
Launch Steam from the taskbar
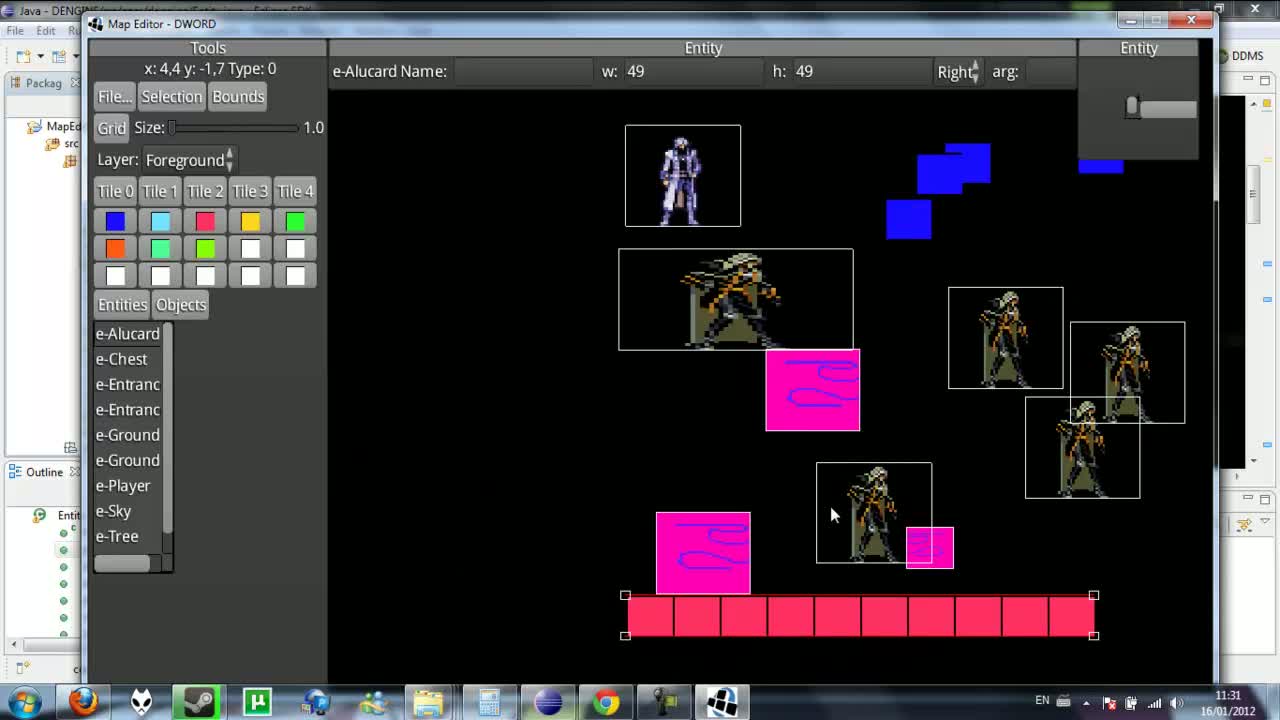pyautogui.click(x=197, y=701)
